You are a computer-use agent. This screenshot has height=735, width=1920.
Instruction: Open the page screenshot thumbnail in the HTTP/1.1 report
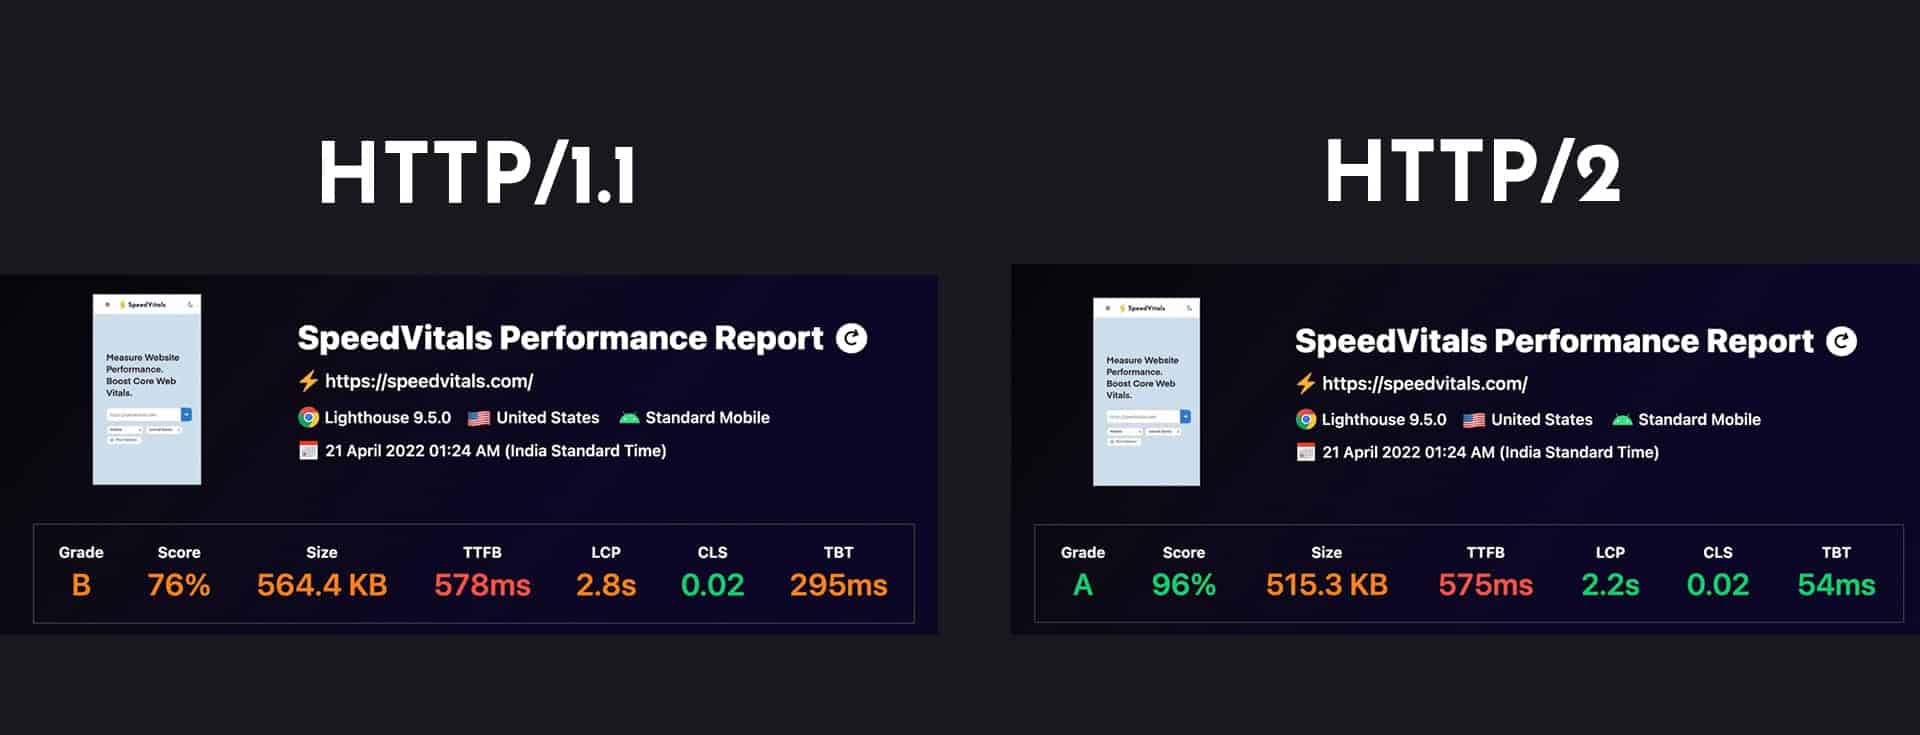147,389
